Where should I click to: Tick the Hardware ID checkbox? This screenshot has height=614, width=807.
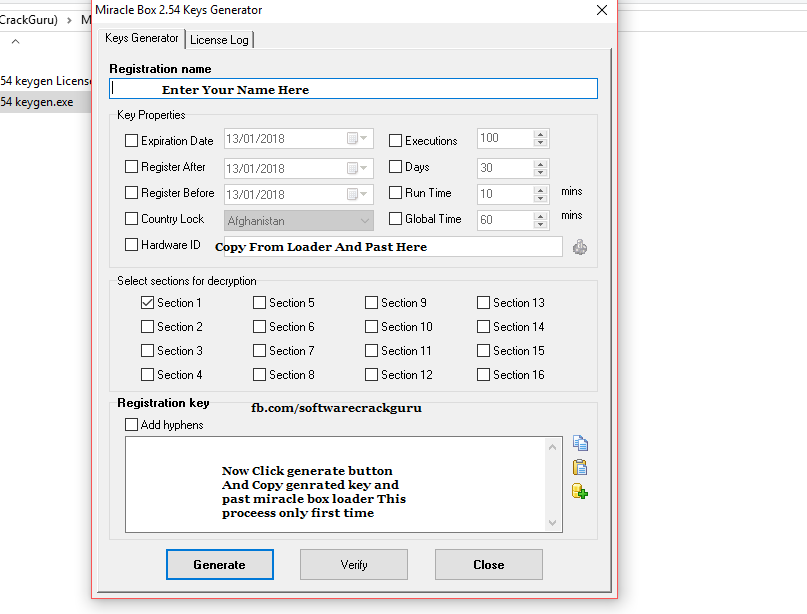pyautogui.click(x=132, y=244)
